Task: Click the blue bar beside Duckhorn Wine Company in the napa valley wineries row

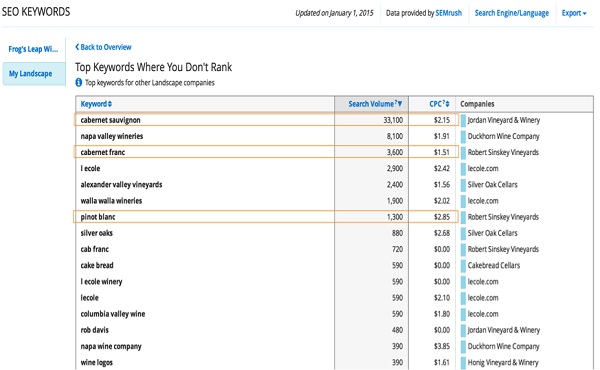Action: click(x=463, y=136)
